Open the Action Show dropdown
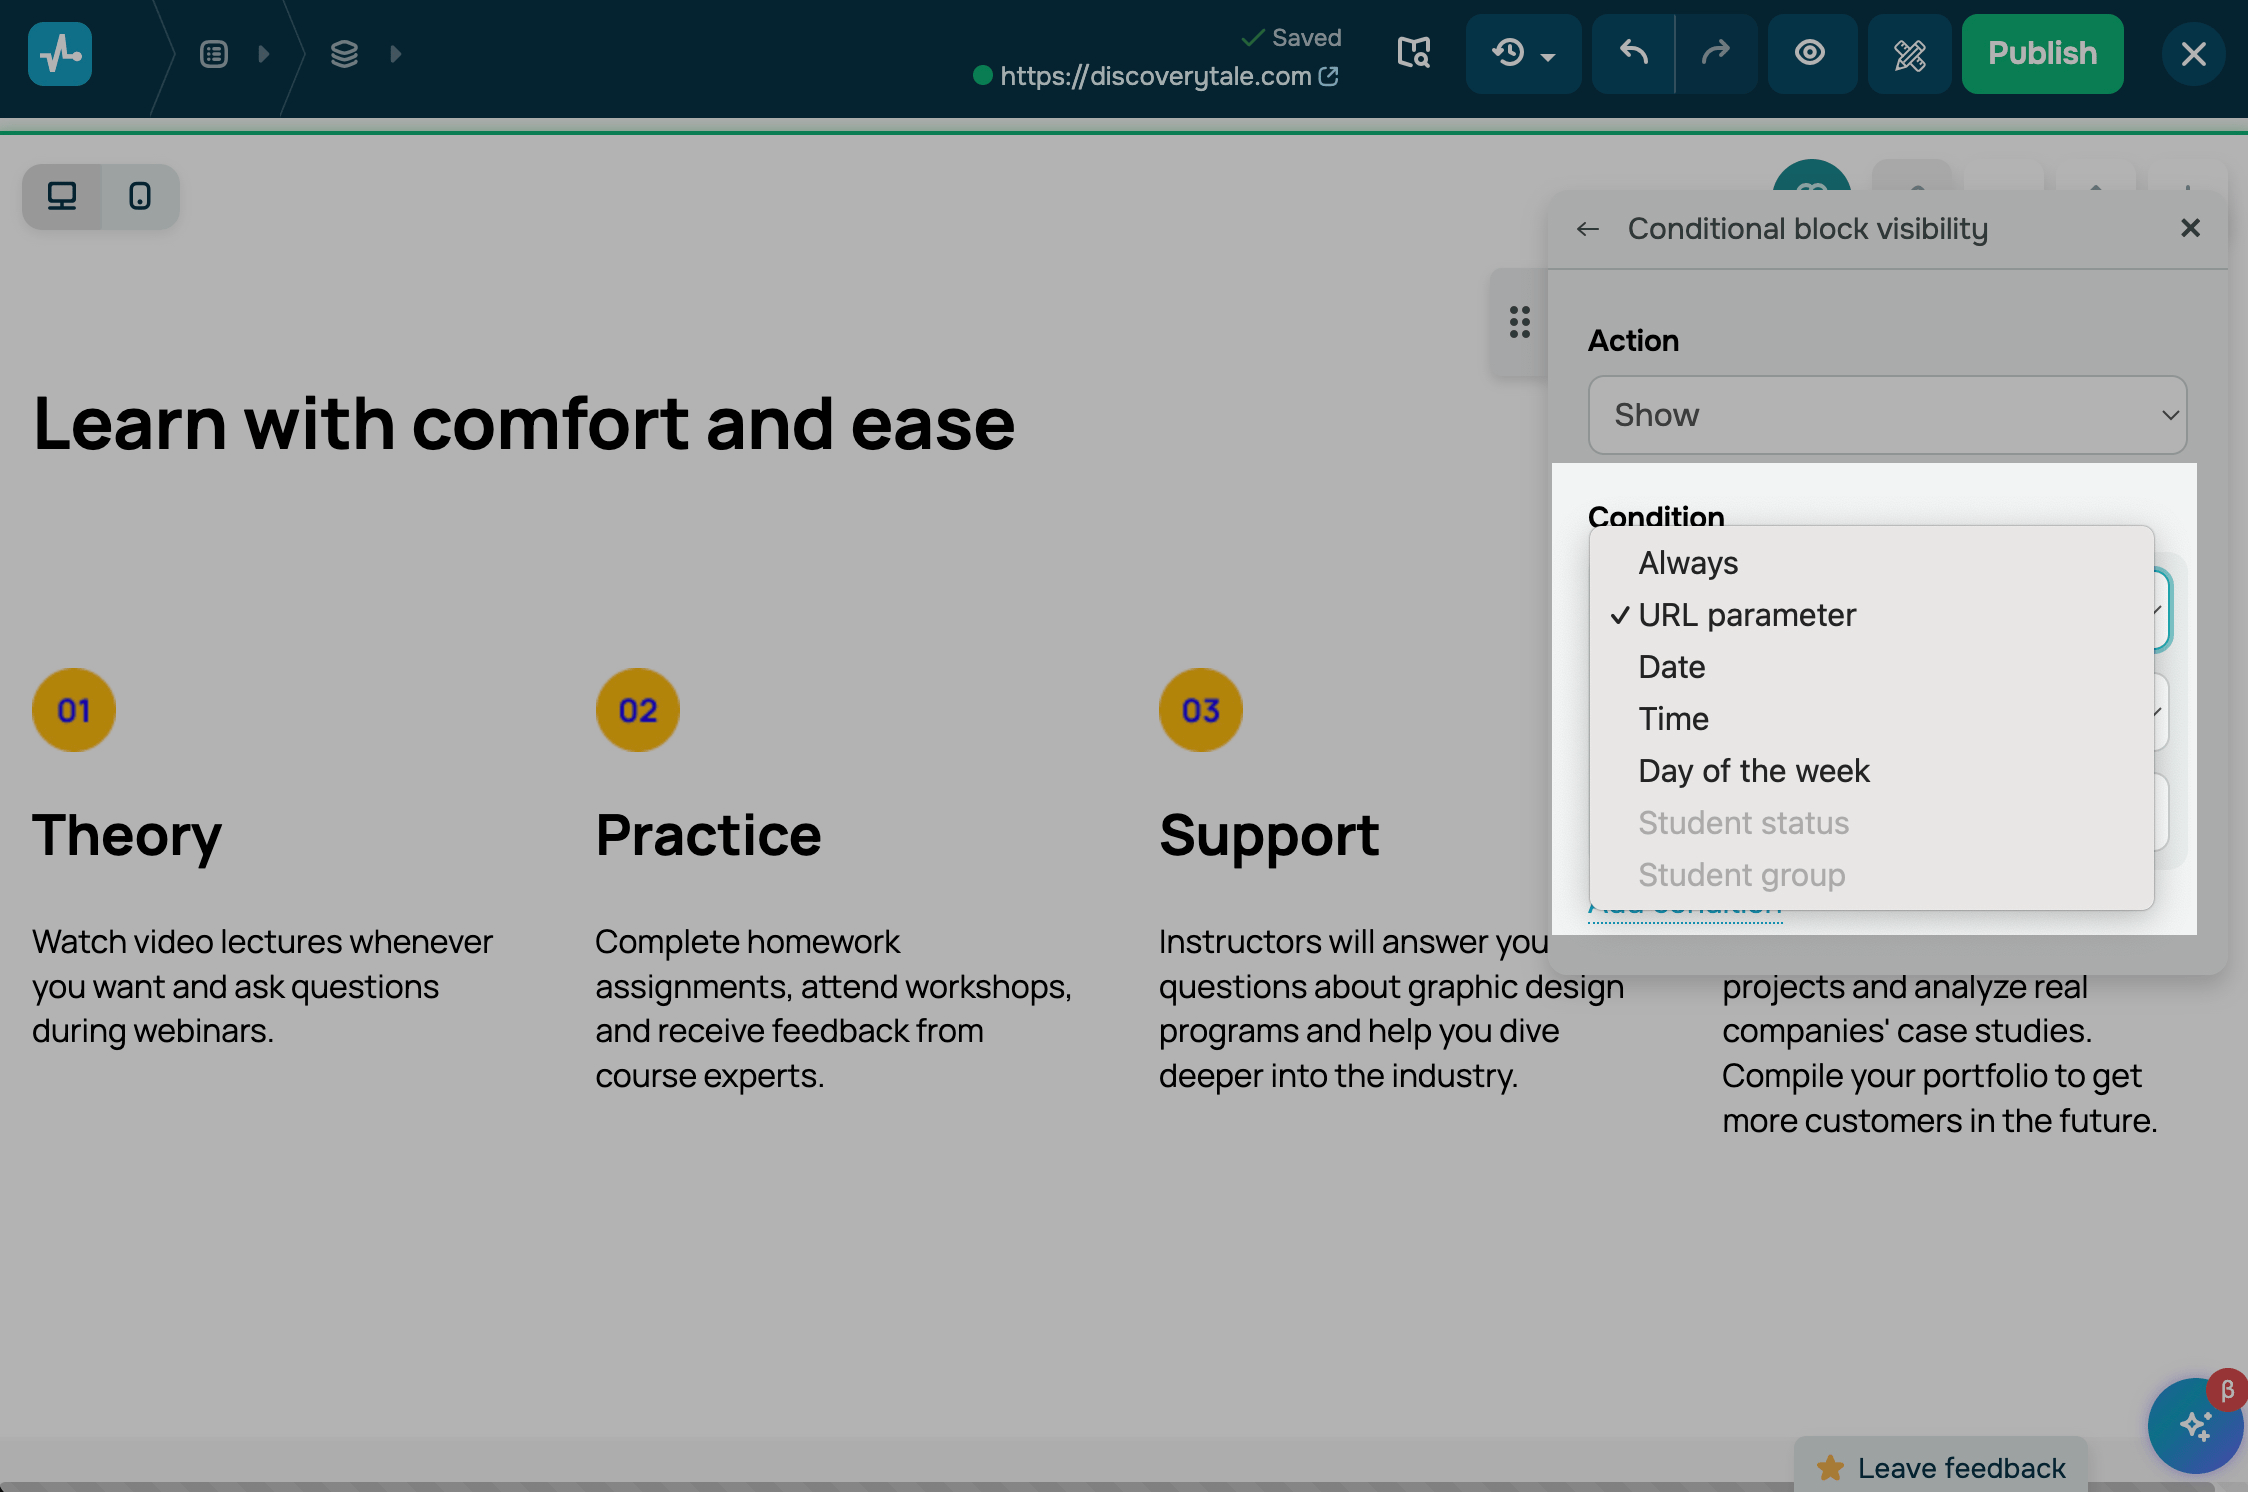The height and width of the screenshot is (1492, 2248). tap(1886, 415)
